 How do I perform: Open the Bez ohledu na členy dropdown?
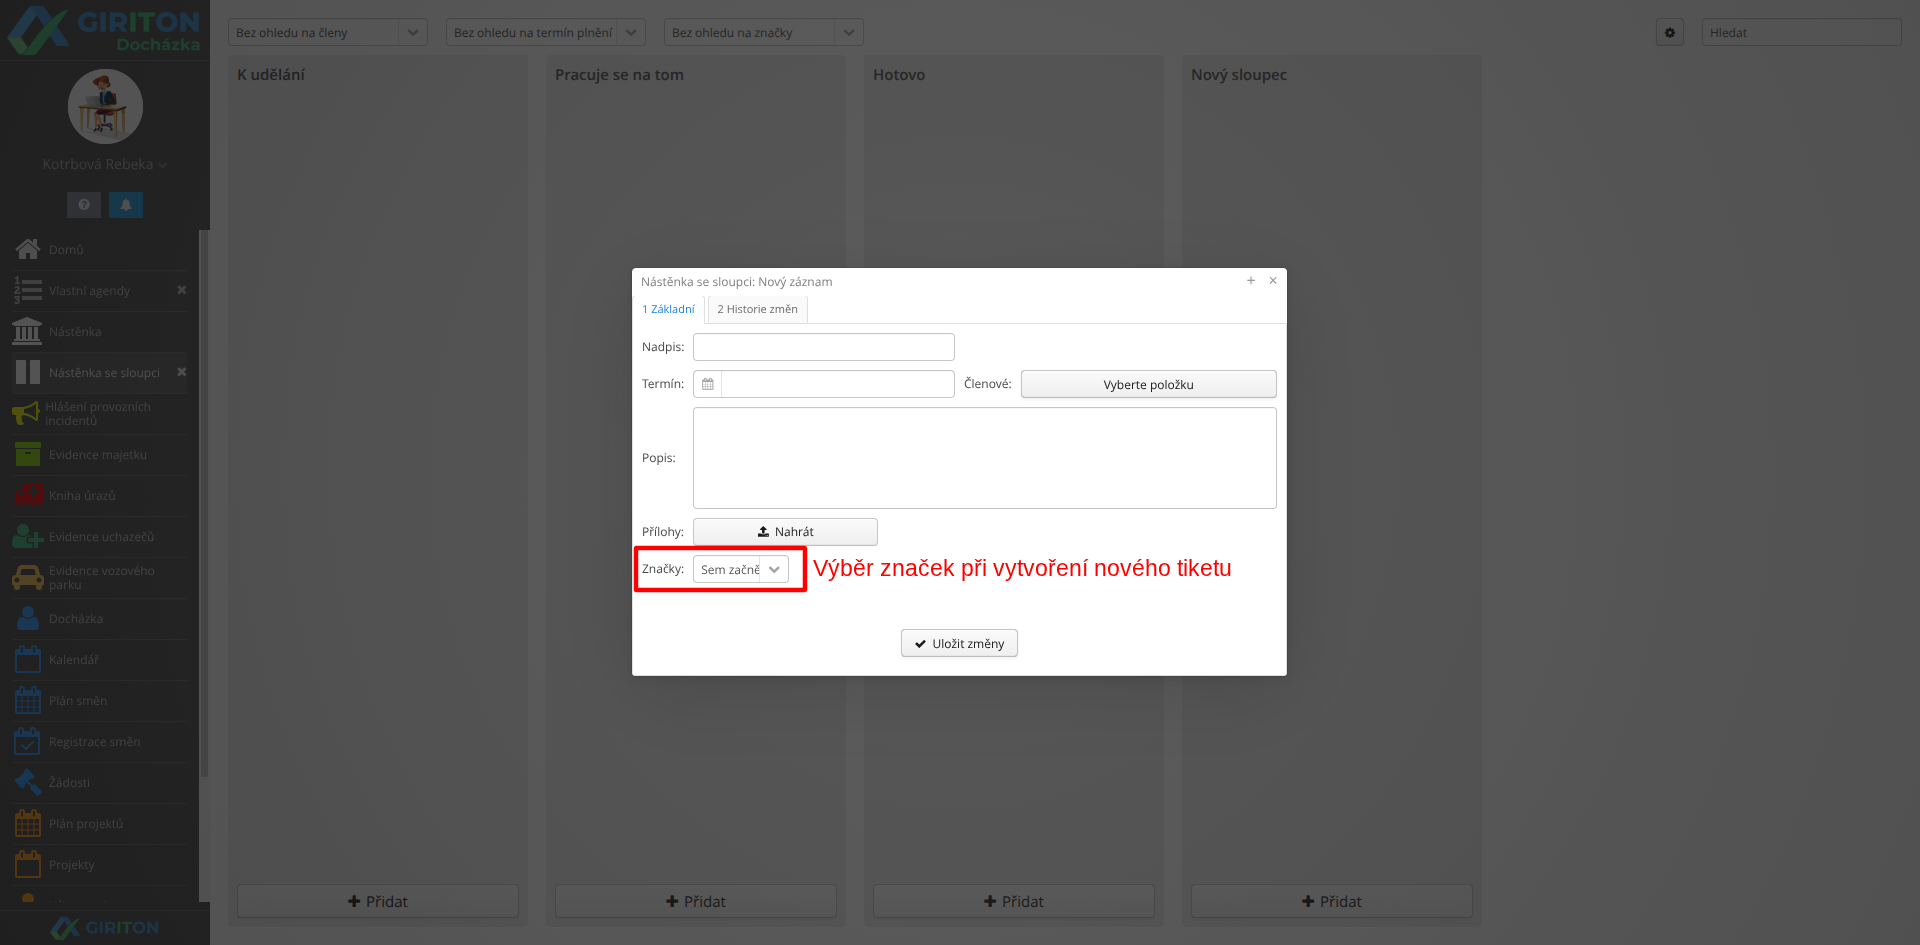click(328, 32)
